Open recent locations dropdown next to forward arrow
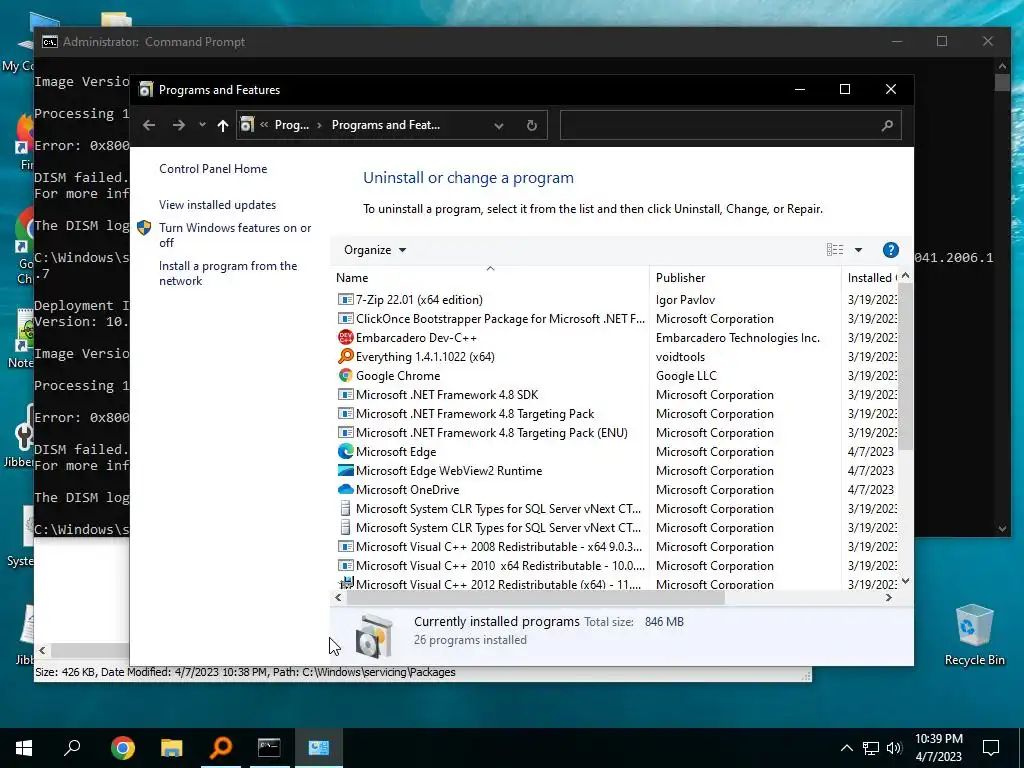The width and height of the screenshot is (1024, 768). [x=202, y=125]
